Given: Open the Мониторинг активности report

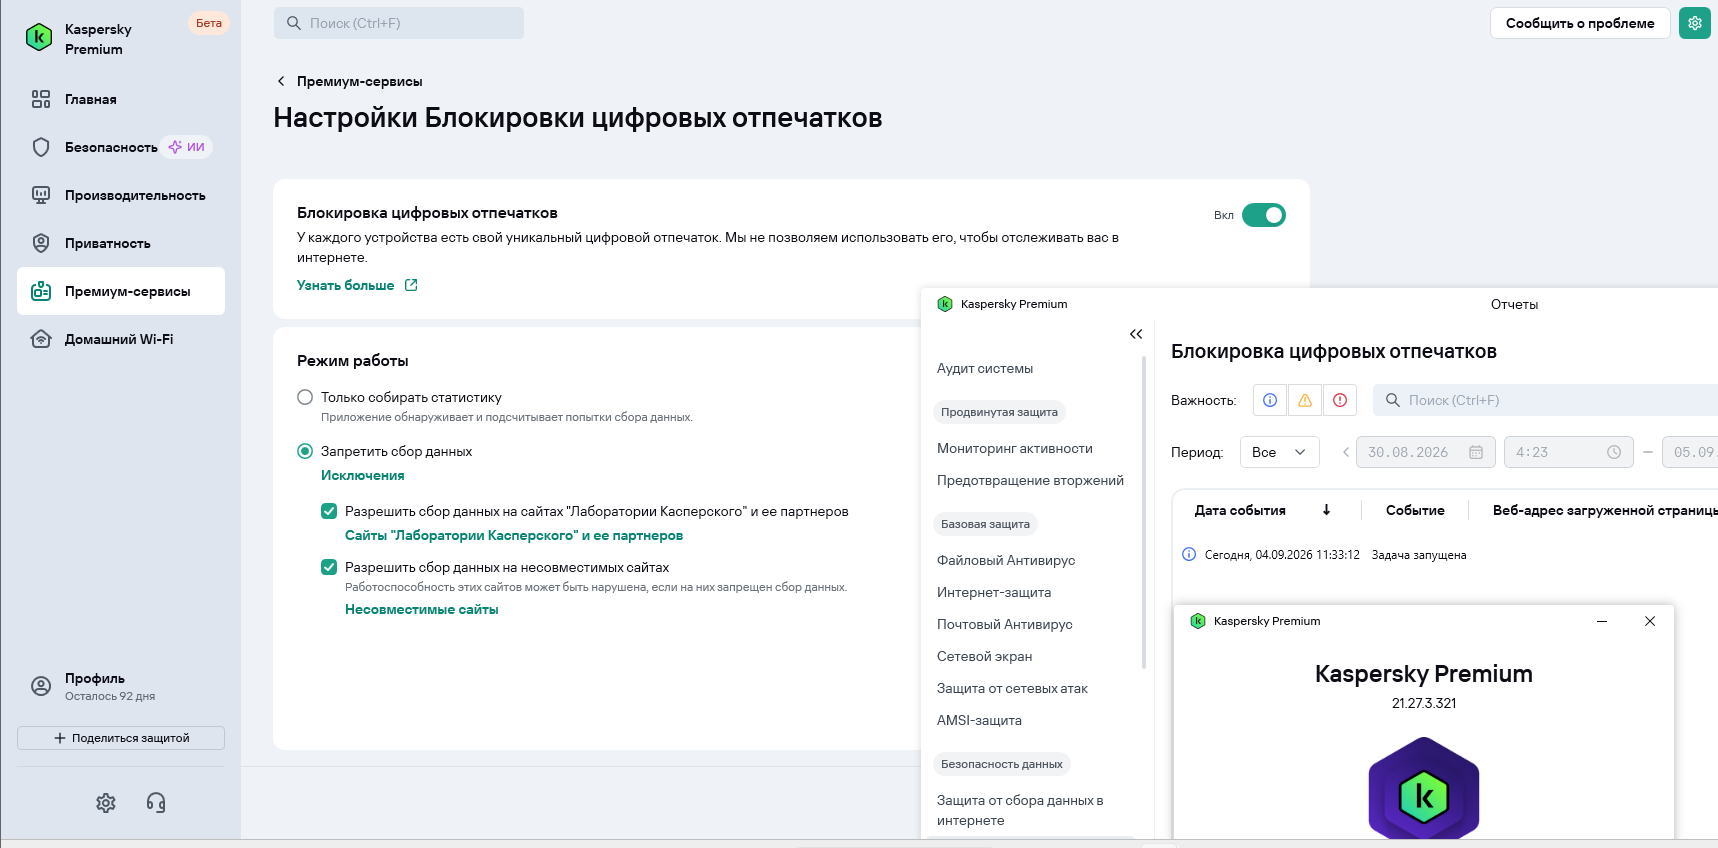Looking at the screenshot, I should (x=1015, y=448).
